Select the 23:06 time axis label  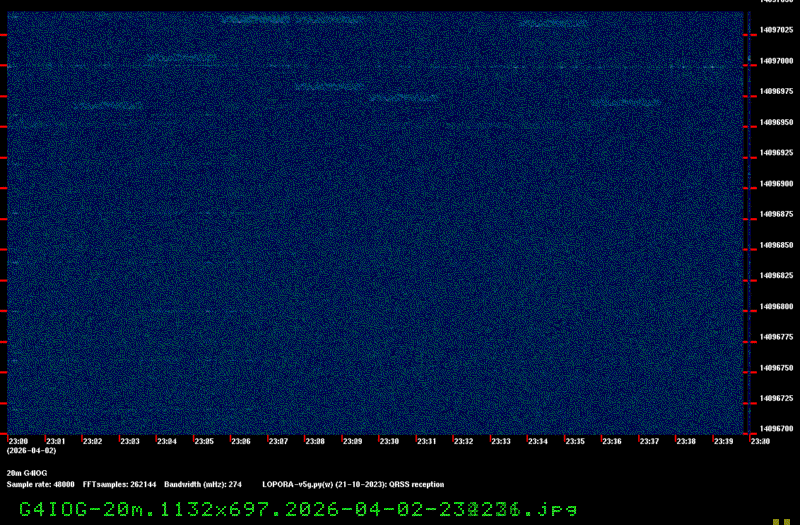pyautogui.click(x=241, y=441)
